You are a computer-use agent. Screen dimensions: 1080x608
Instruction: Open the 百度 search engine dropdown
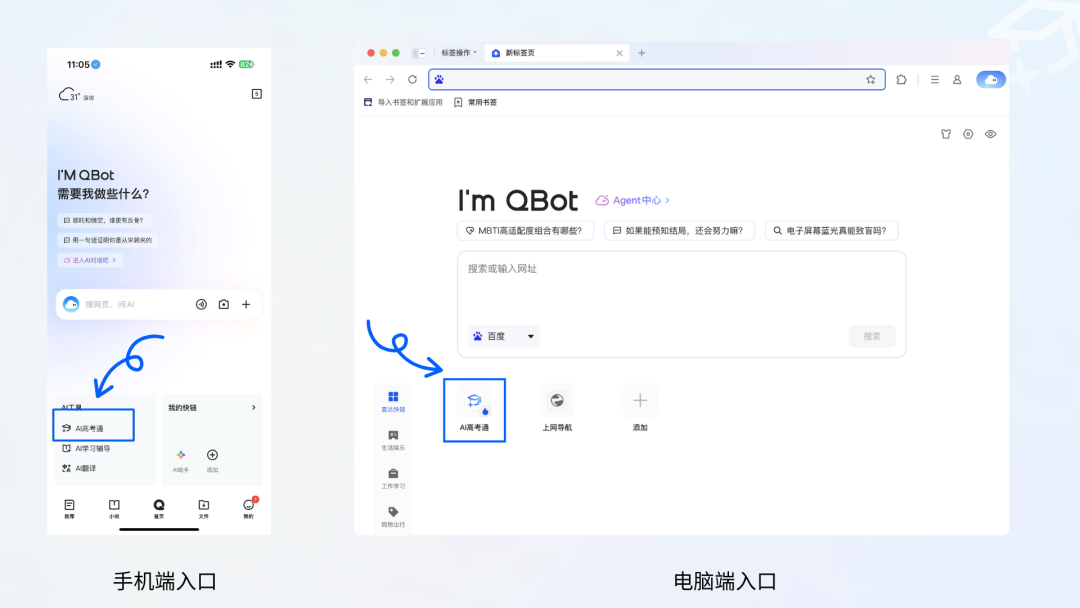503,336
